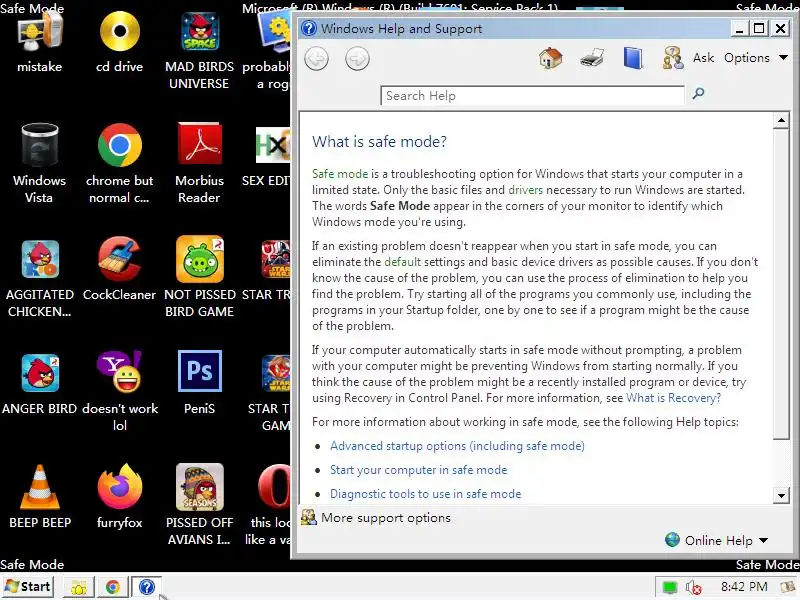Click the help scrollbar up arrow
The width and height of the screenshot is (800, 600).
tap(781, 121)
